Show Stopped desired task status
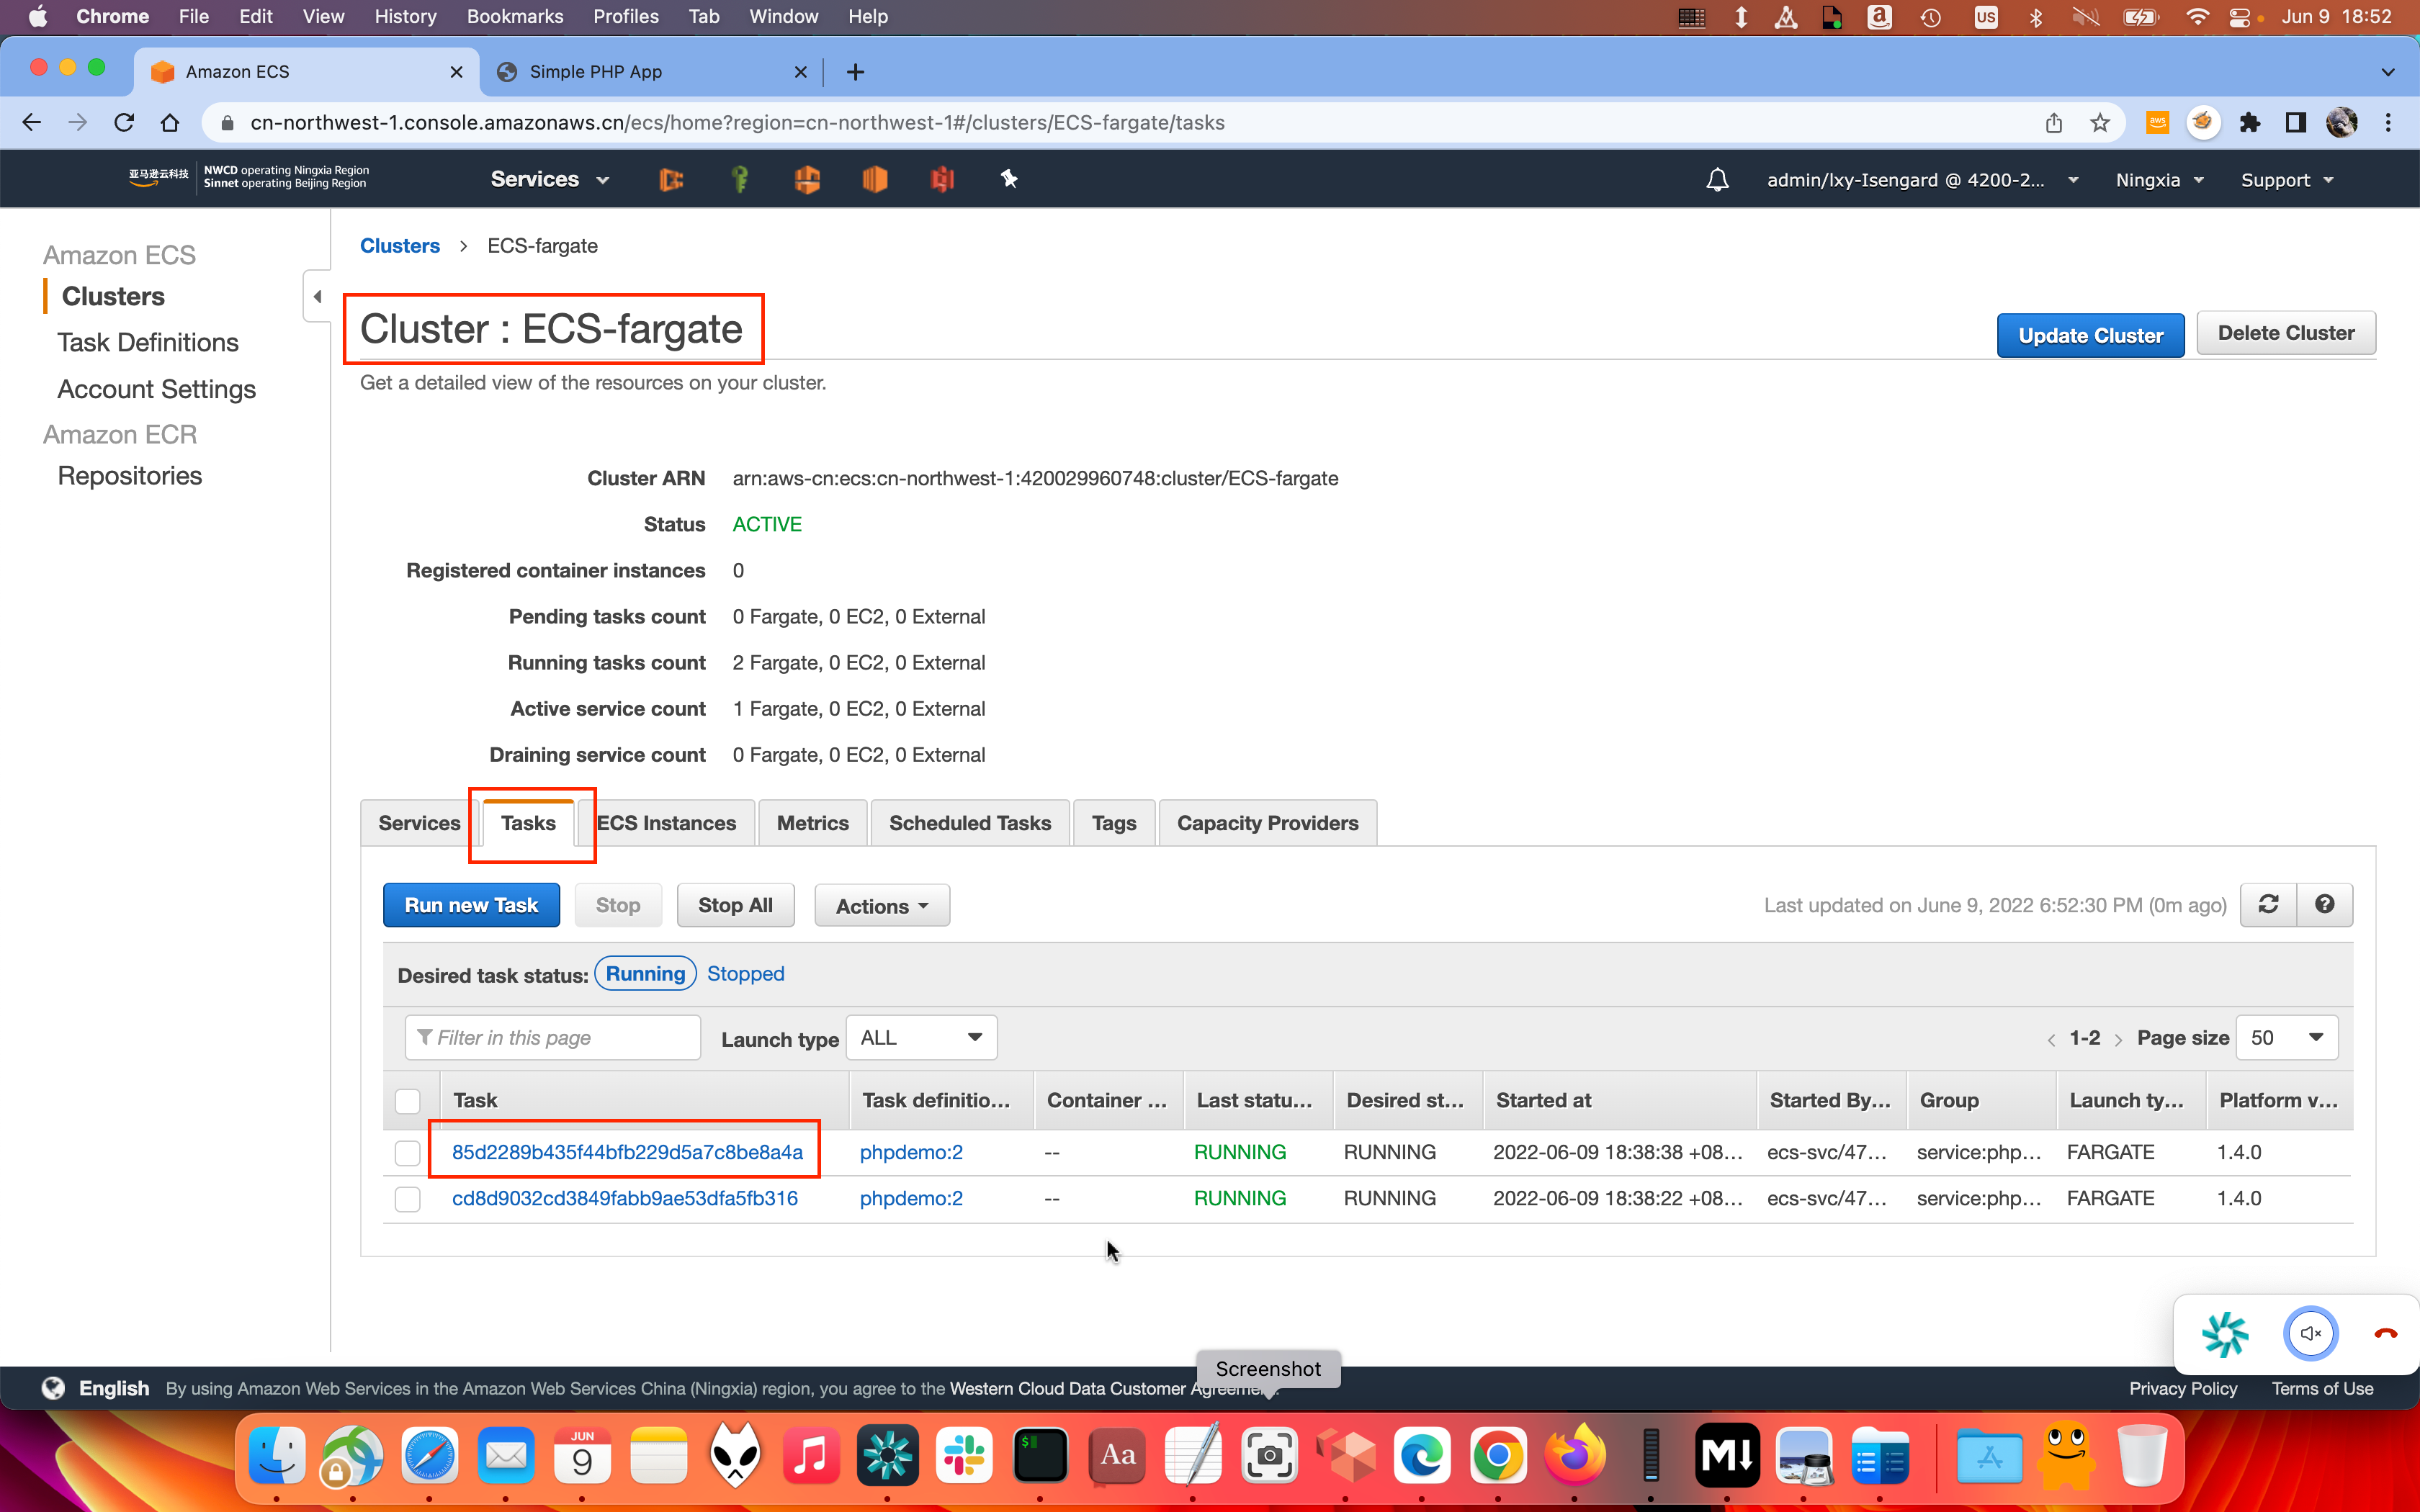 [x=745, y=974]
